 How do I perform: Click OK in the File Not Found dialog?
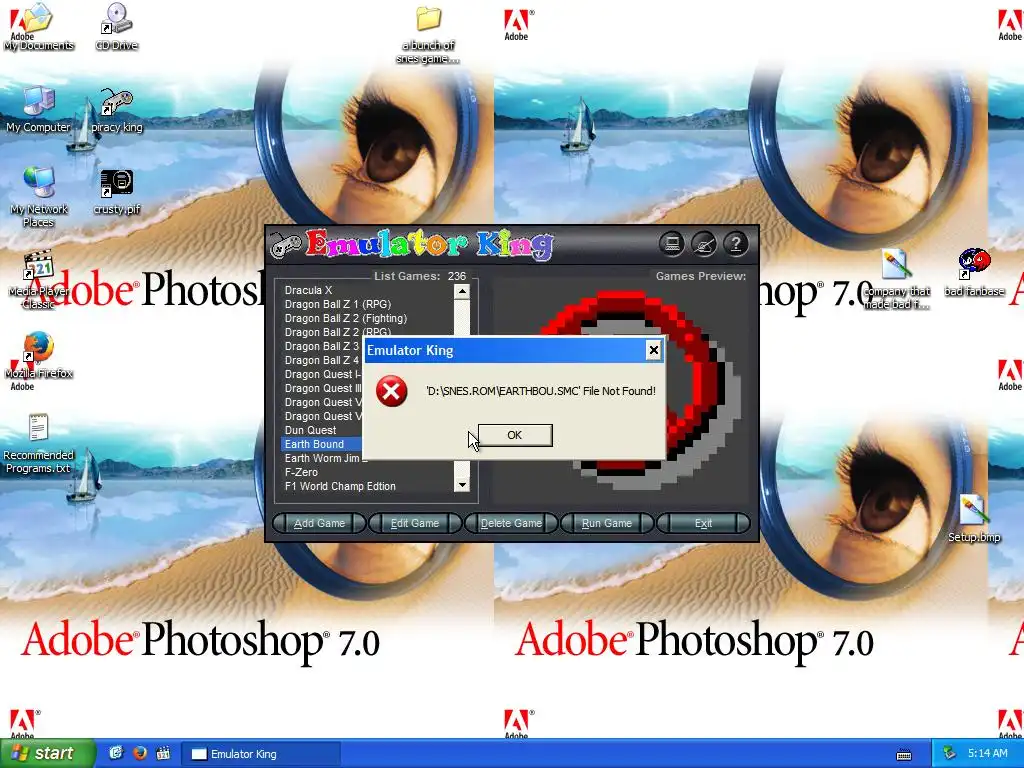point(515,435)
